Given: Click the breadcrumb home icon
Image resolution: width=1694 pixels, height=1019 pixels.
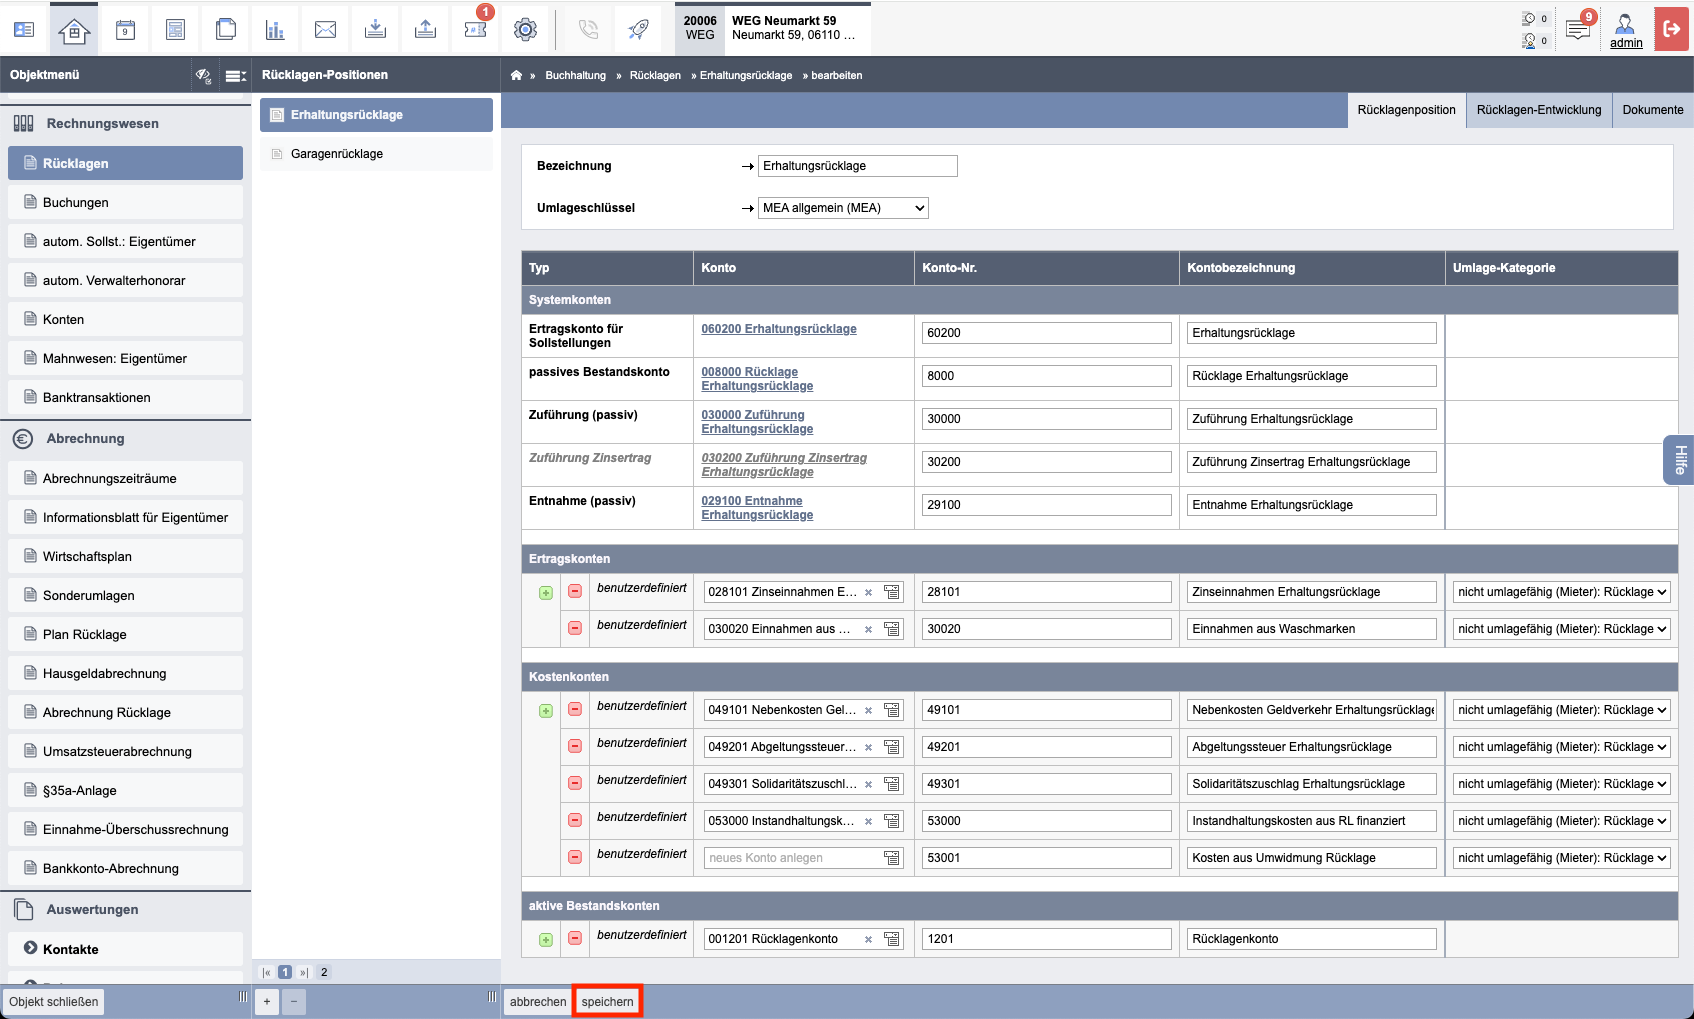Looking at the screenshot, I should point(516,75).
